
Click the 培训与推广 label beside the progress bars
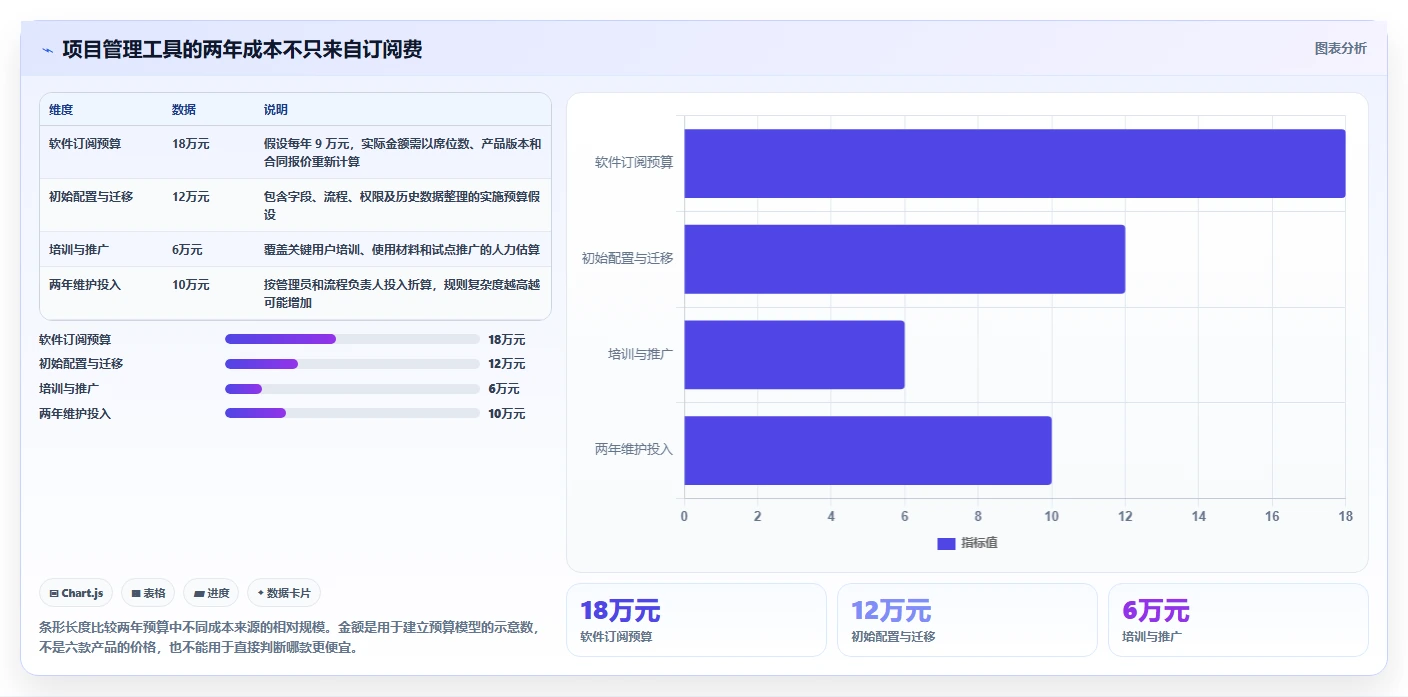[x=69, y=389]
